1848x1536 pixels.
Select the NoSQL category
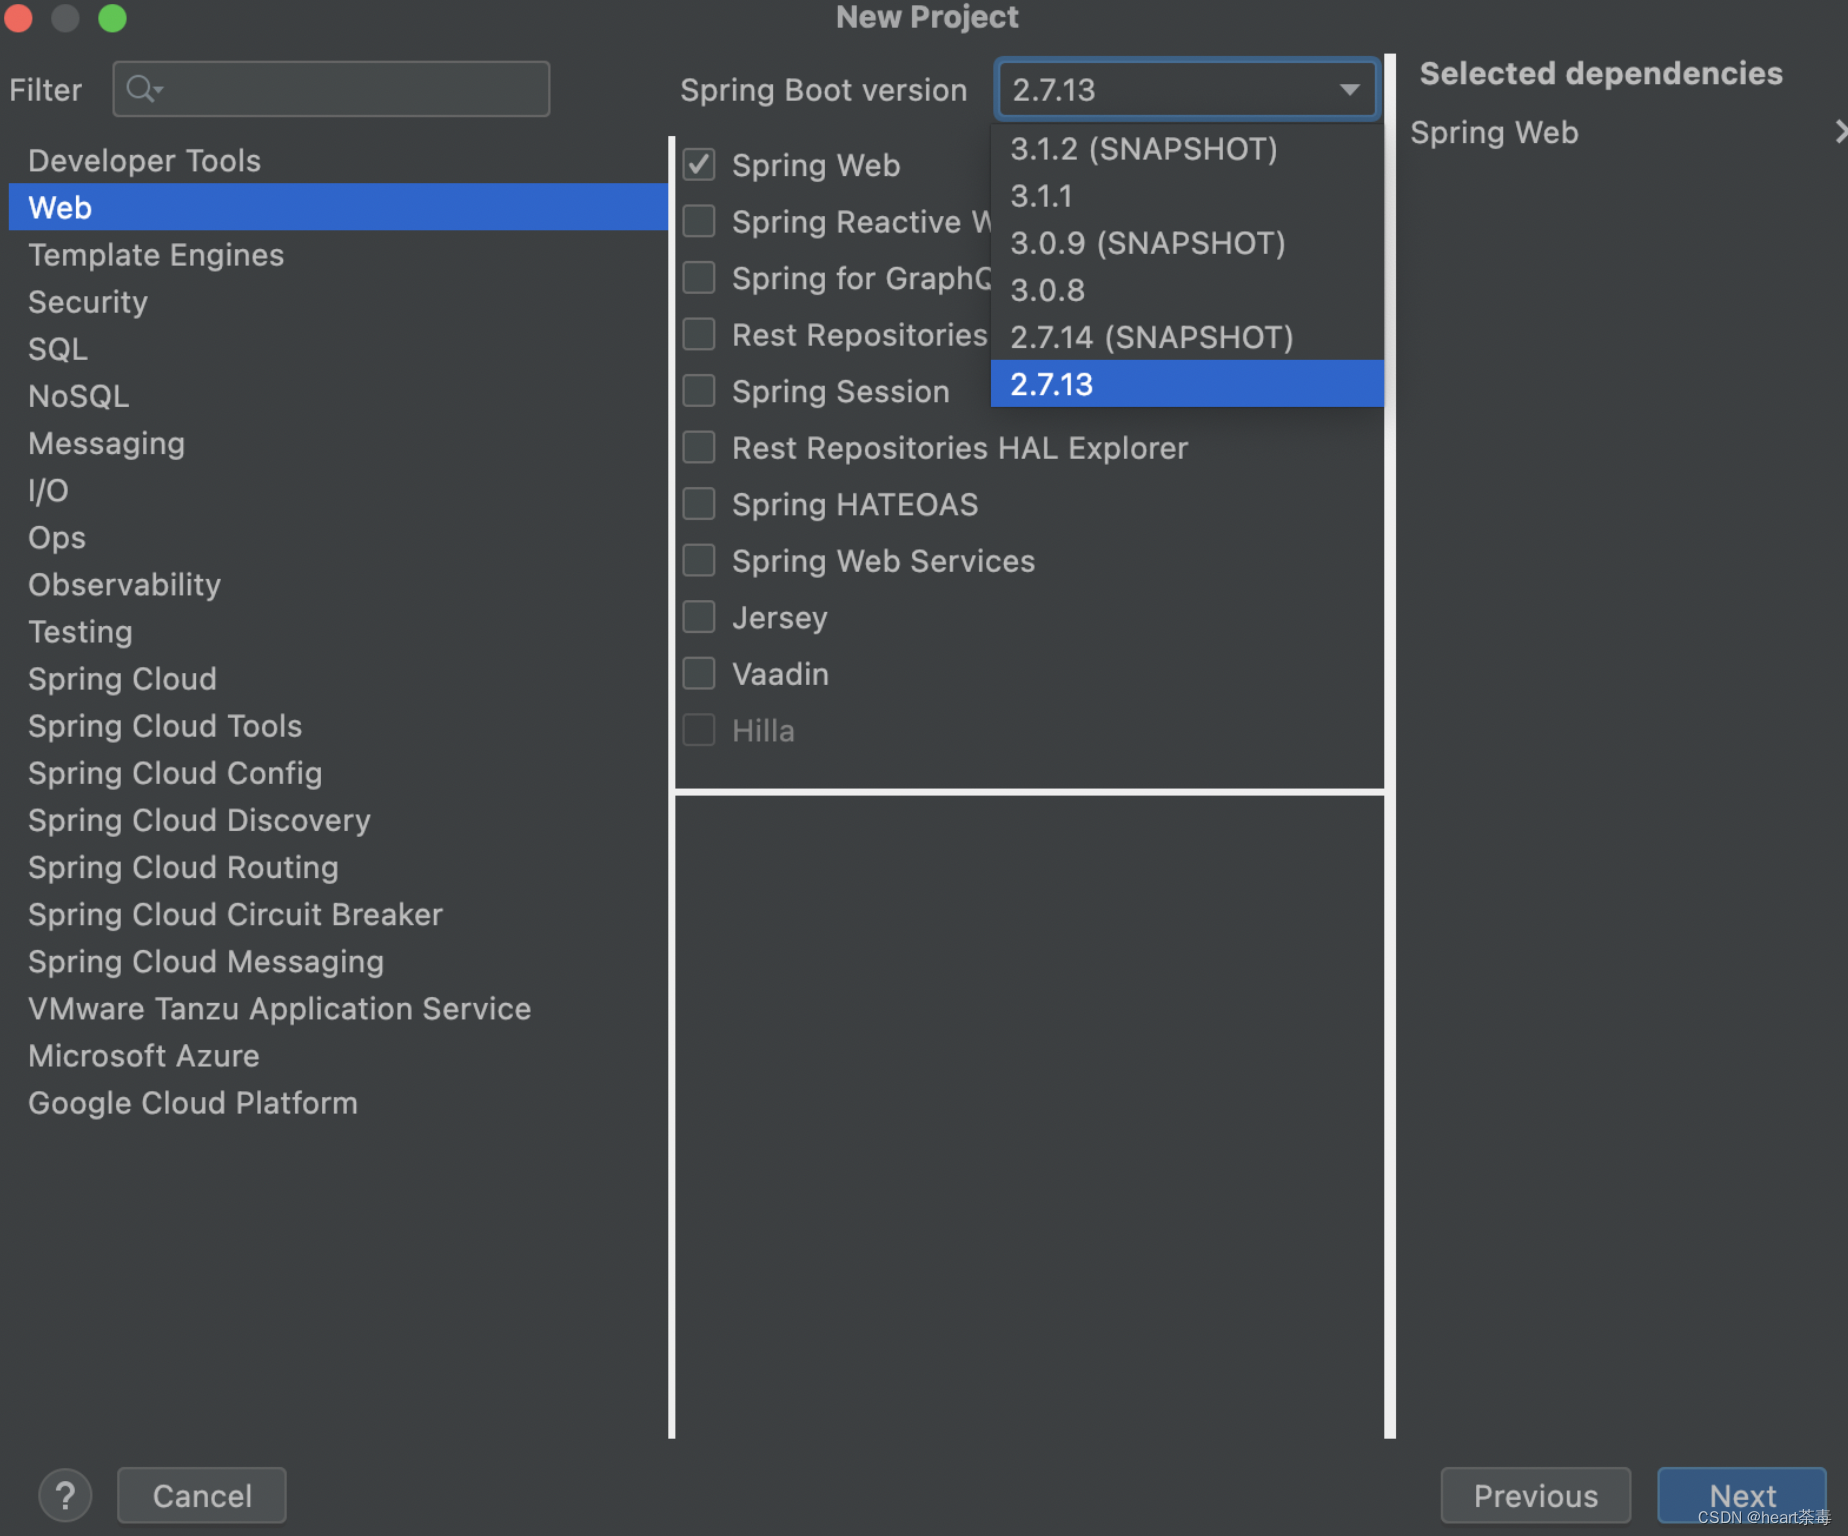click(338, 396)
